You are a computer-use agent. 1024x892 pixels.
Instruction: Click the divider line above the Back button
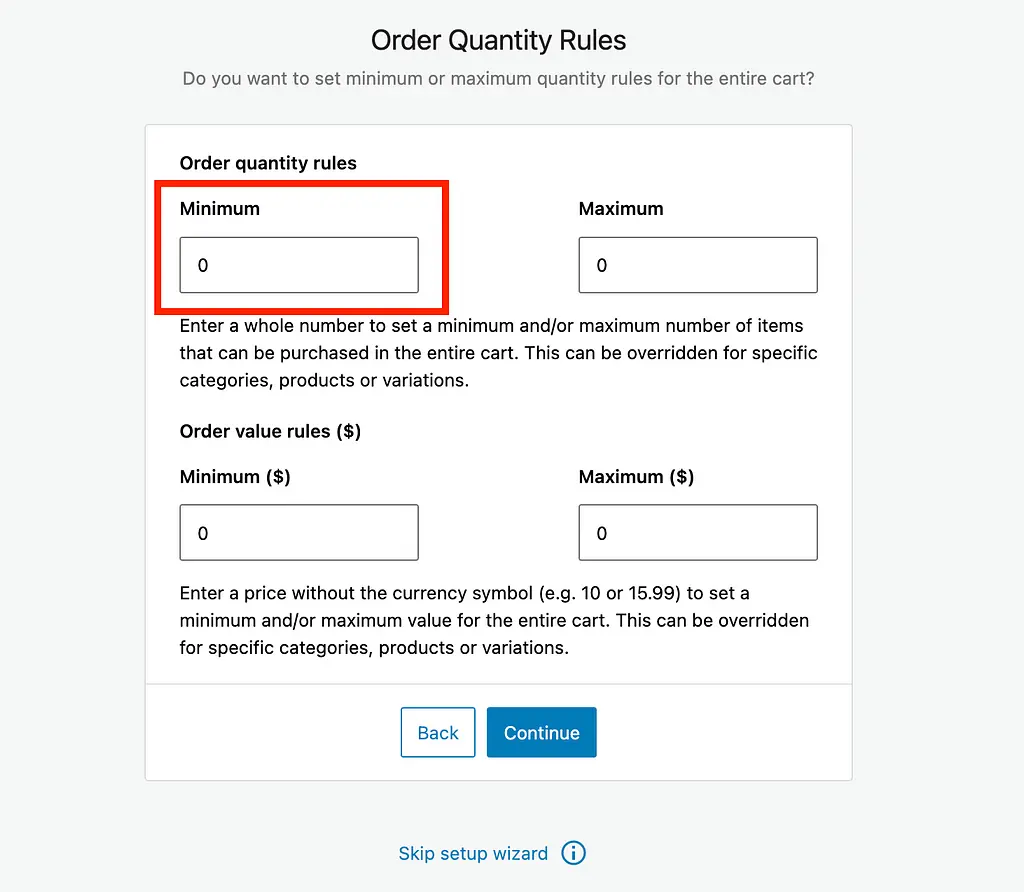[x=498, y=684]
